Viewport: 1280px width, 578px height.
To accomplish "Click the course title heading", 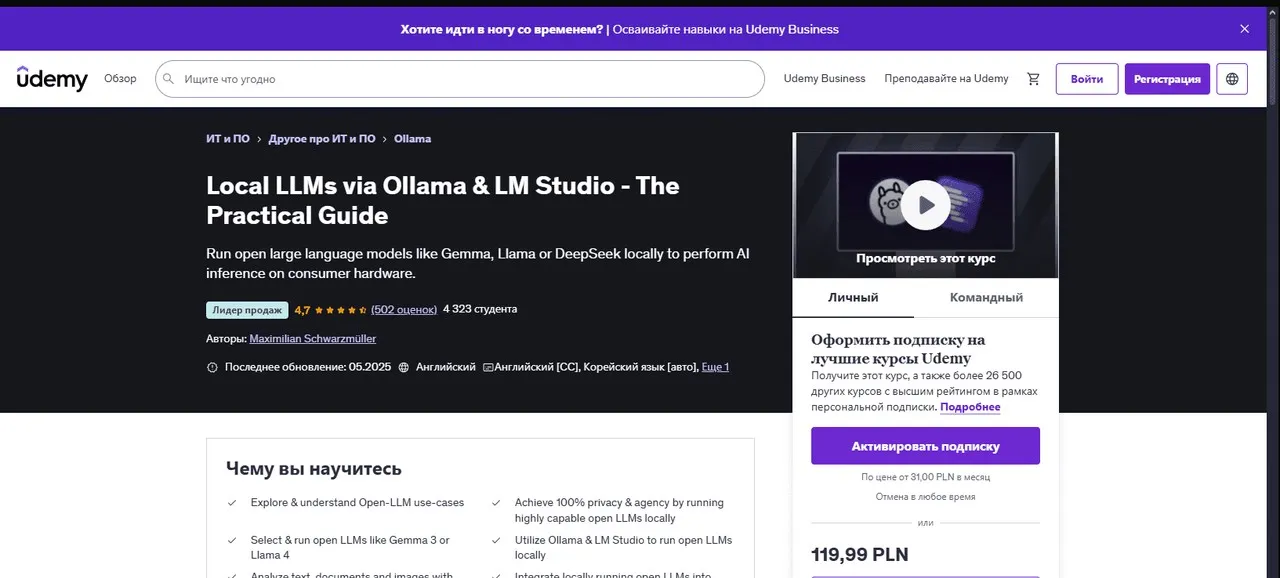I will tap(443, 201).
